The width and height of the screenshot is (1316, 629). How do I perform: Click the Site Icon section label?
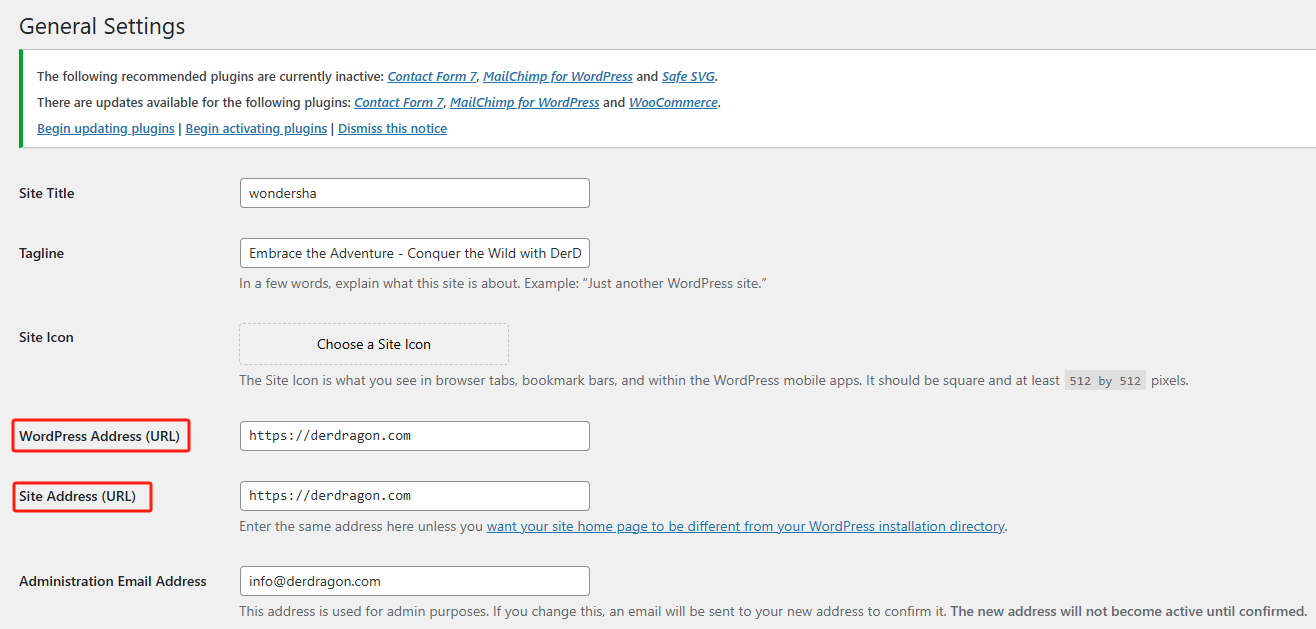click(x=46, y=337)
